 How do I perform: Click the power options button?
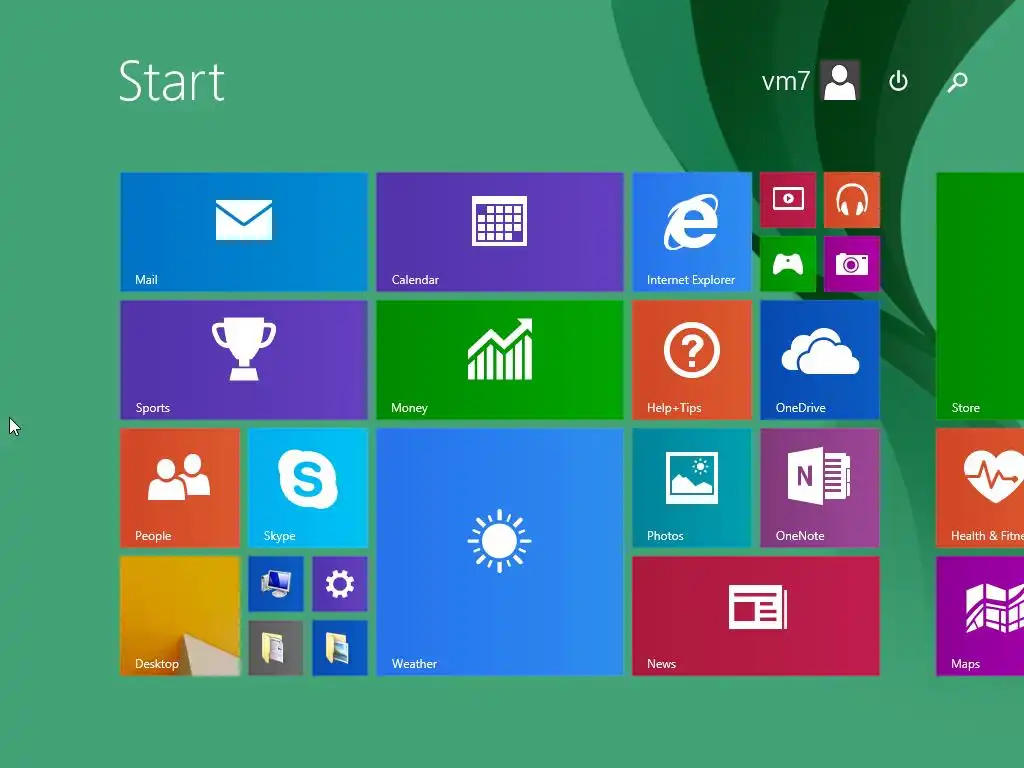[x=899, y=81]
